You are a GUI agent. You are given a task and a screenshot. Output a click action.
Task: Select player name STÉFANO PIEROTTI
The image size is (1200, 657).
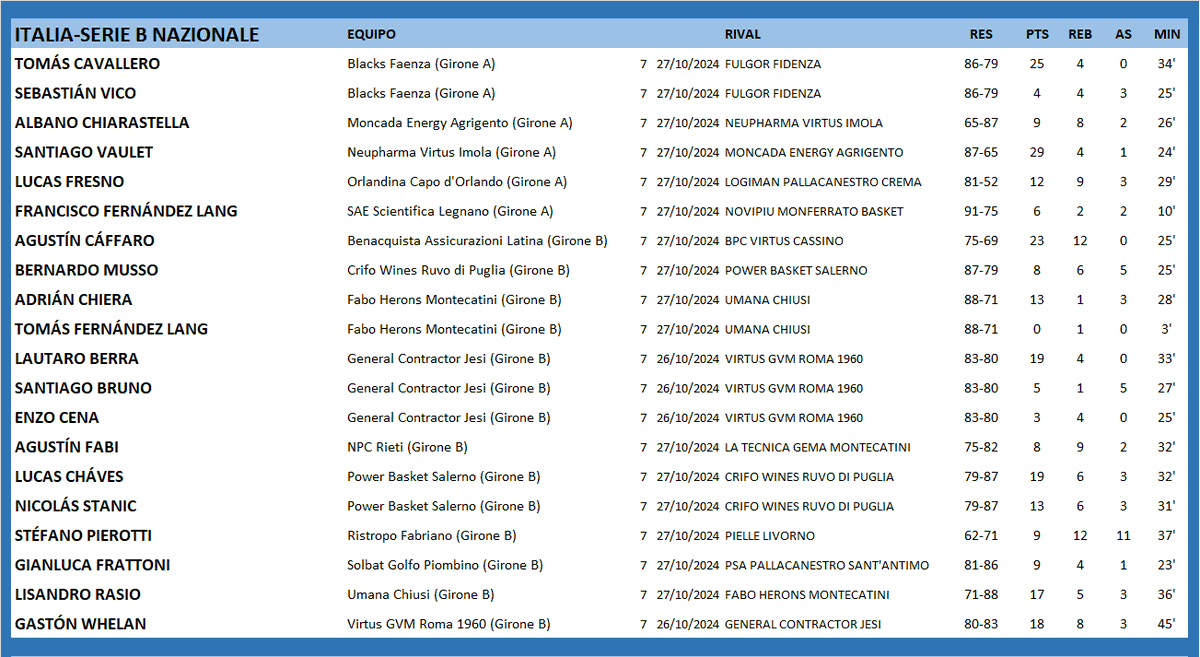pyautogui.click(x=83, y=536)
